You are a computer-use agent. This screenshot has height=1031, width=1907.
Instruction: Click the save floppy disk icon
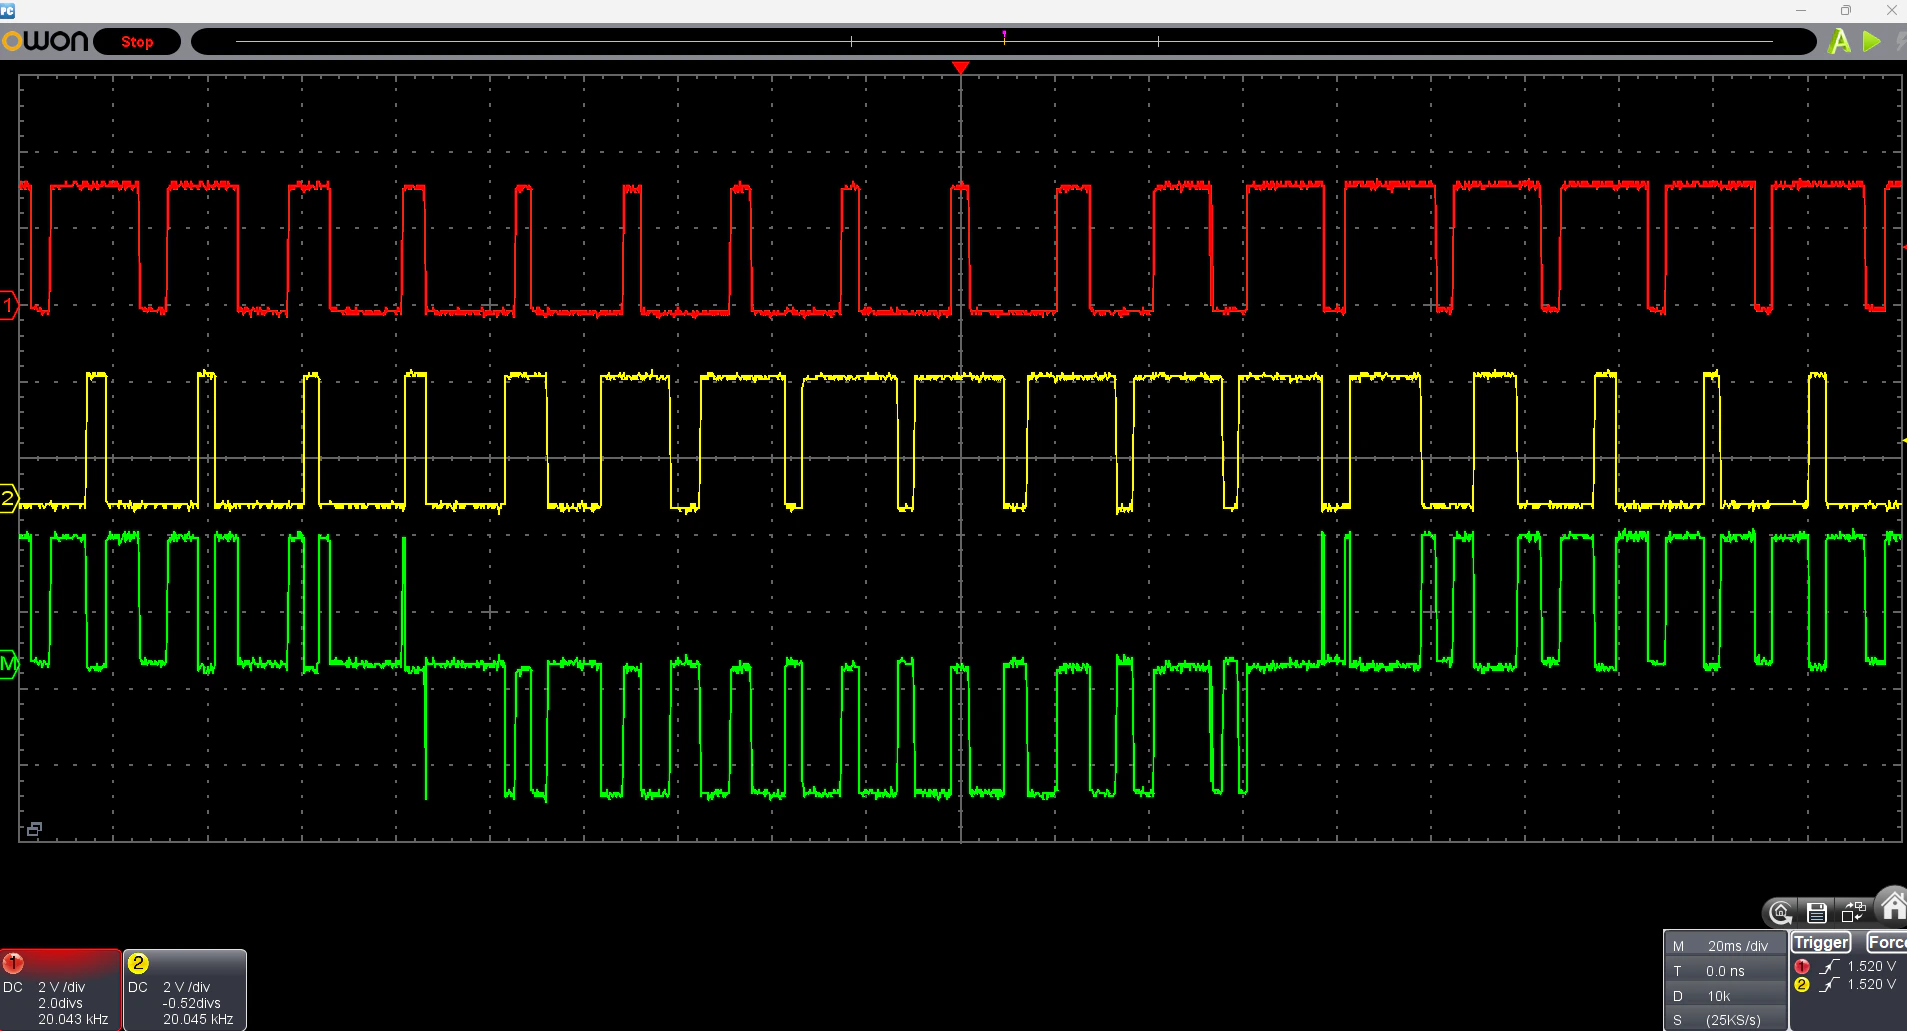tap(1817, 912)
